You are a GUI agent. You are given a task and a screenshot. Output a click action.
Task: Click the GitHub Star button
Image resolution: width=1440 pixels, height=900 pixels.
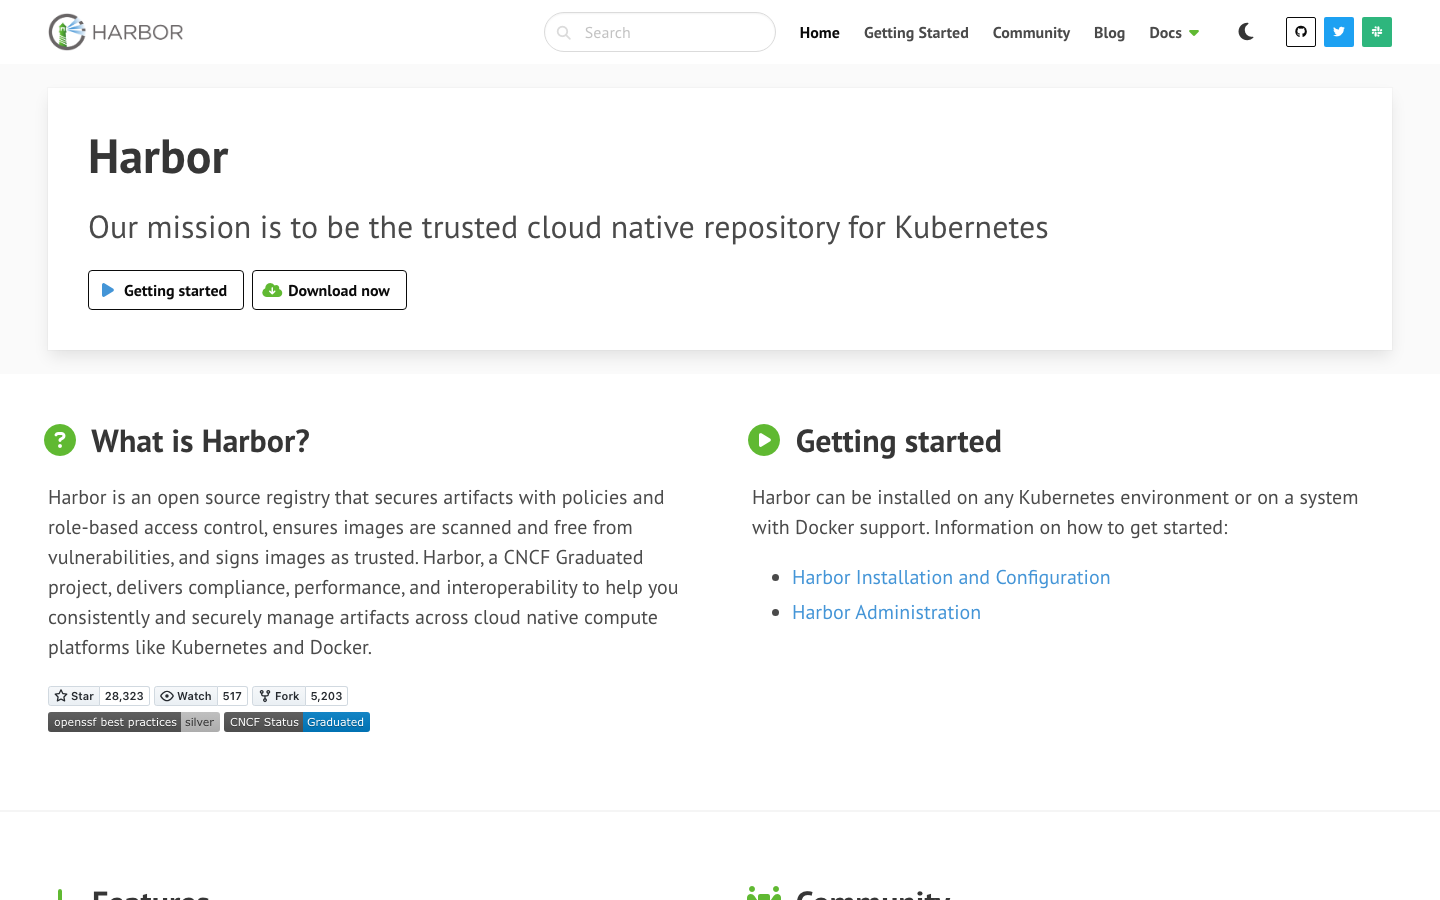point(74,696)
